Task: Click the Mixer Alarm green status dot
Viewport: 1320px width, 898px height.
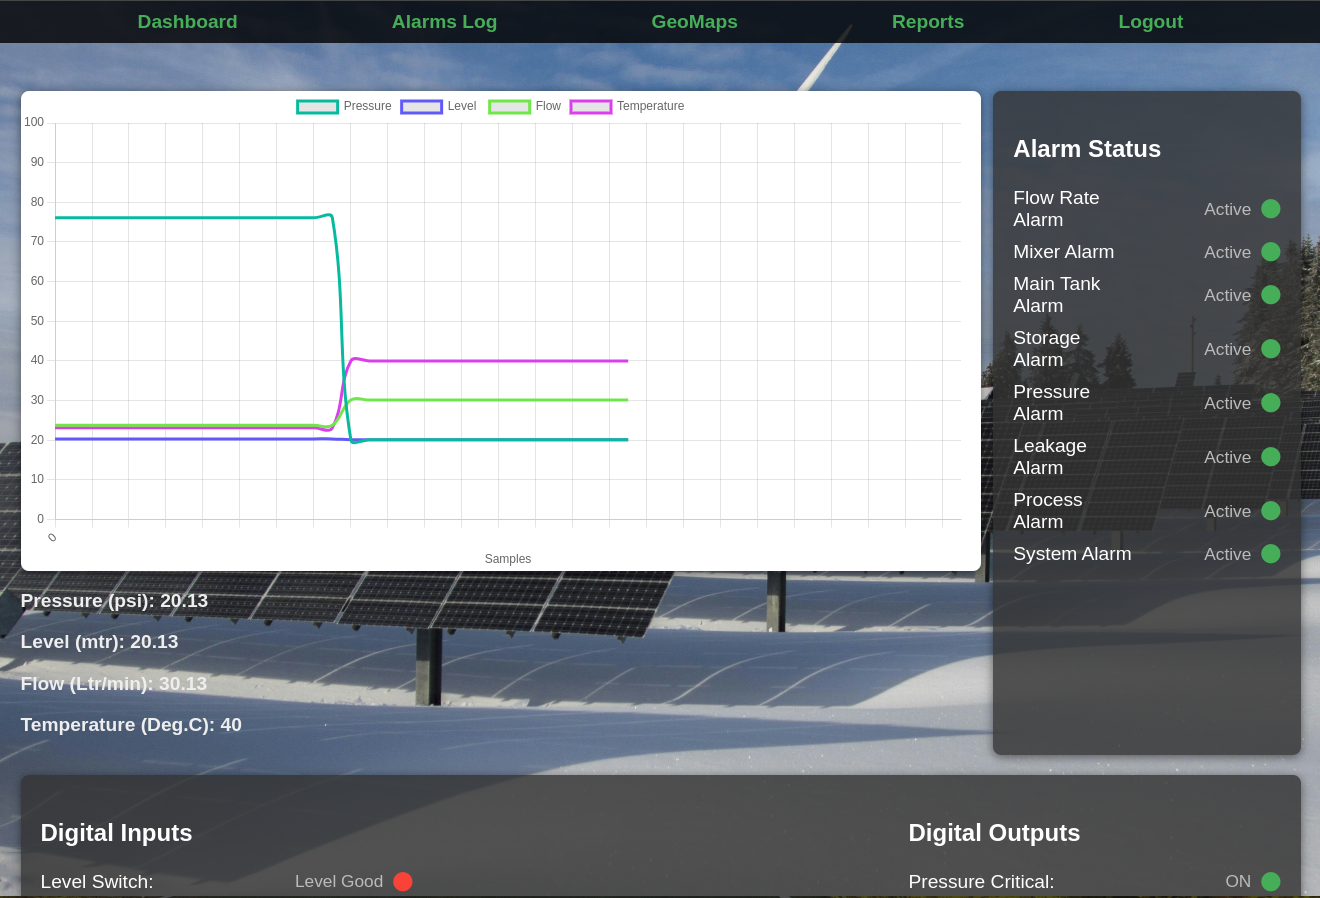Action: tap(1271, 252)
